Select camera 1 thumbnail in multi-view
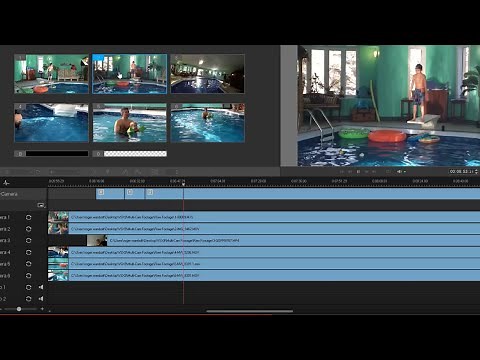 [51, 74]
